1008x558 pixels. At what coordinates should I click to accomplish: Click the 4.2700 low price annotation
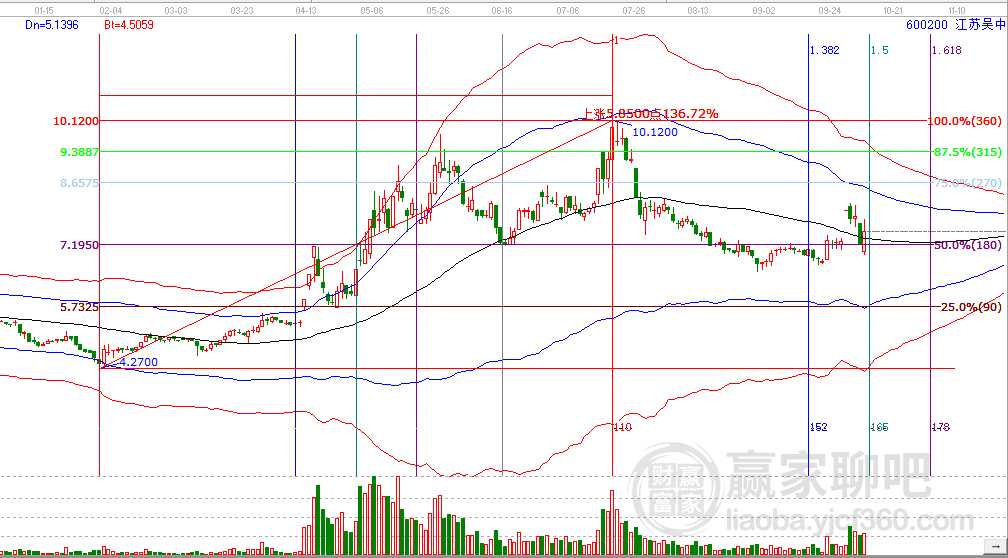pos(139,363)
